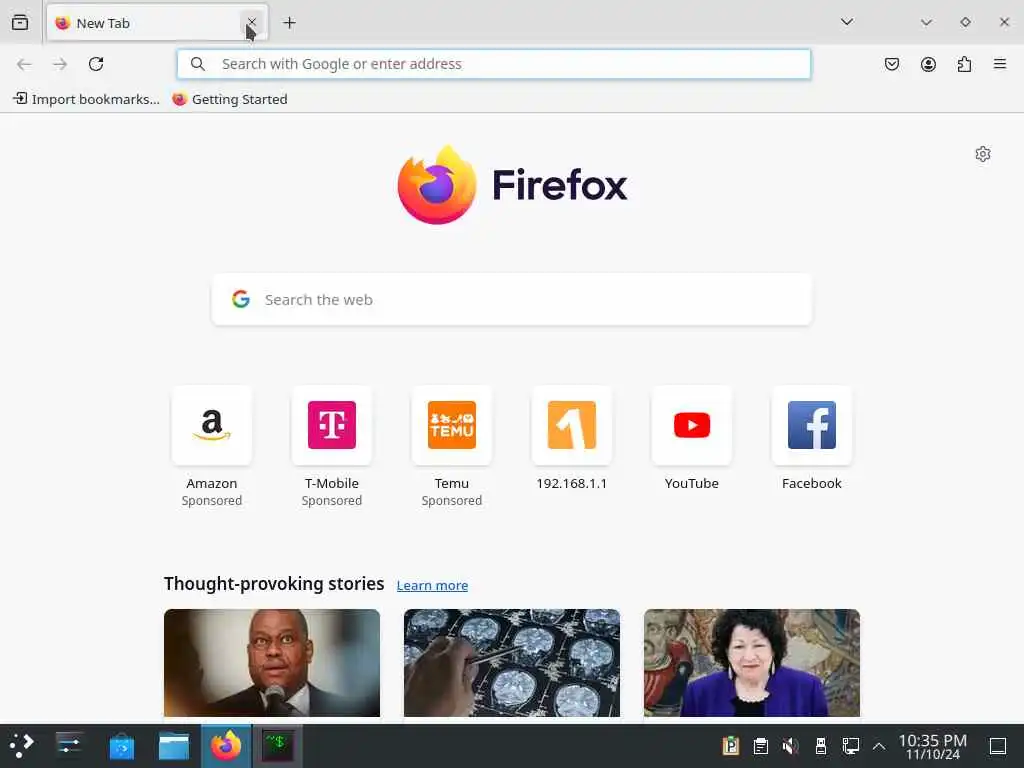This screenshot has width=1024, height=768.
Task: Close the New Tab tab
Action: (251, 23)
